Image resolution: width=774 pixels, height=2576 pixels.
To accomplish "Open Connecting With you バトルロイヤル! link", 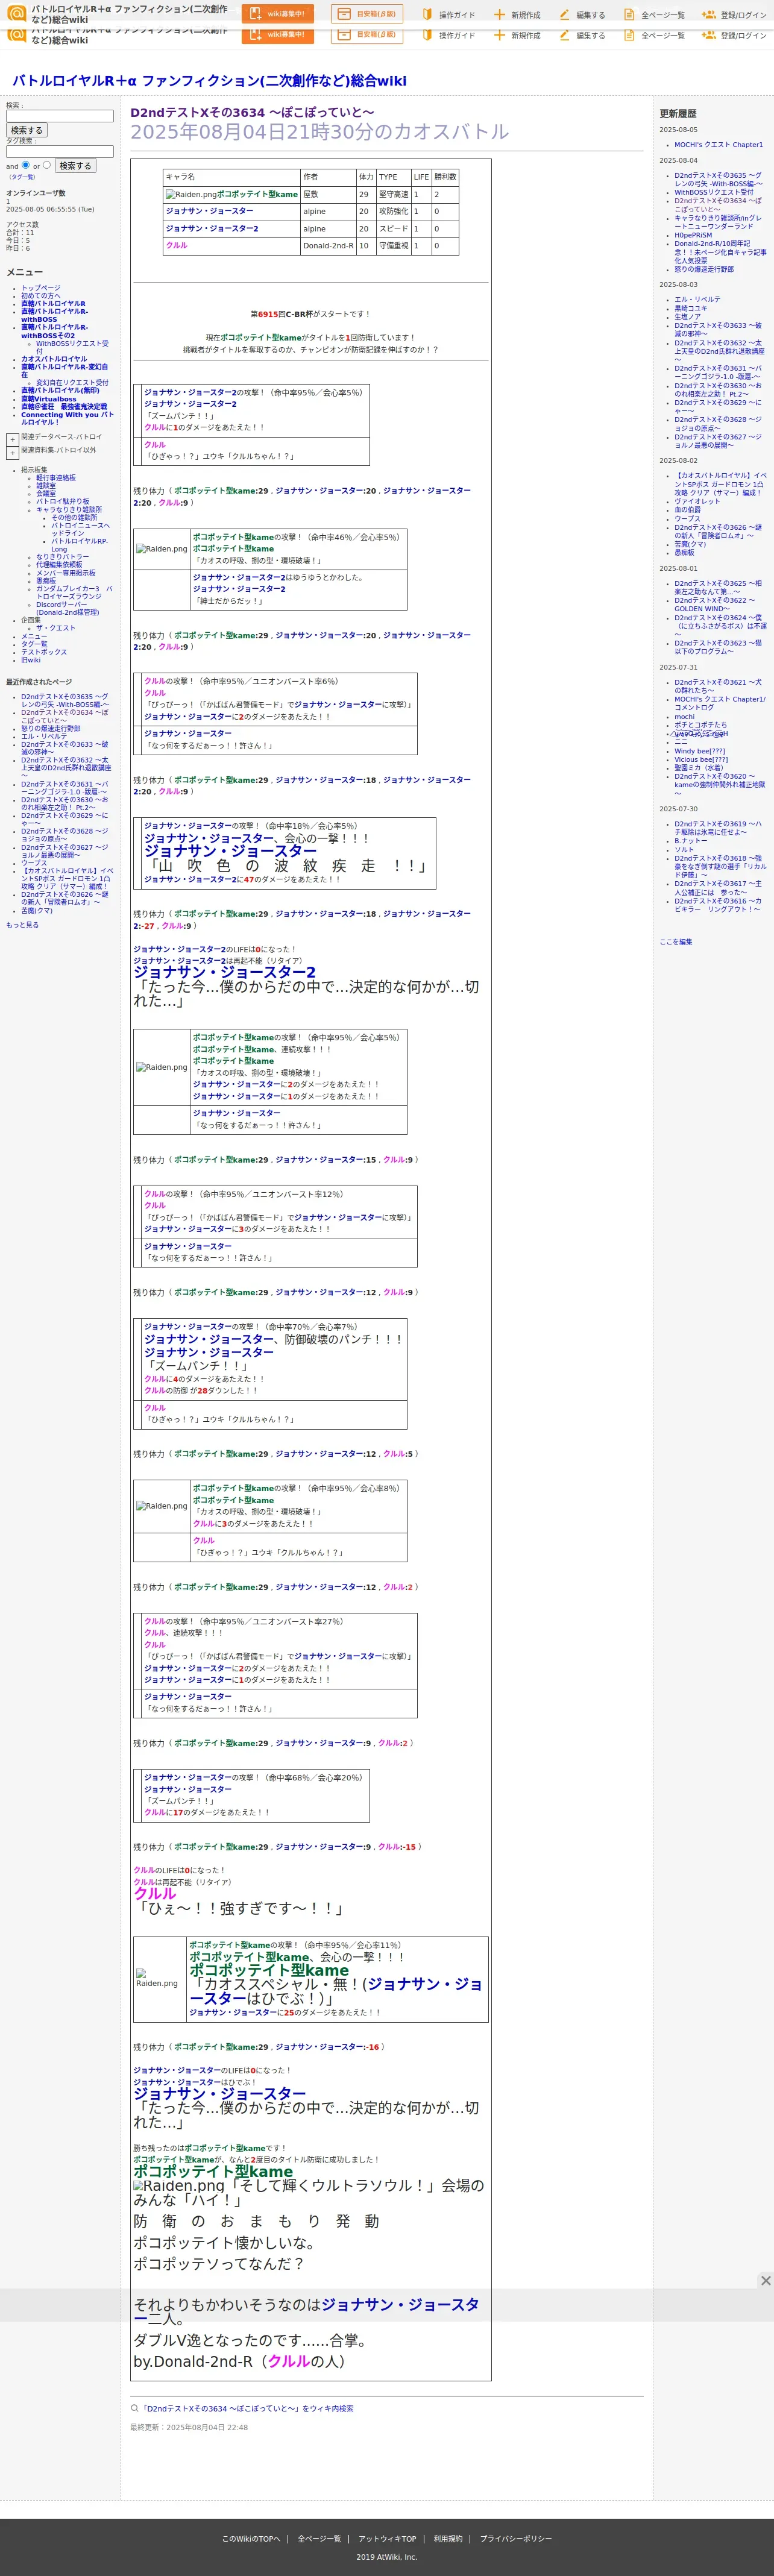I will pos(67,418).
